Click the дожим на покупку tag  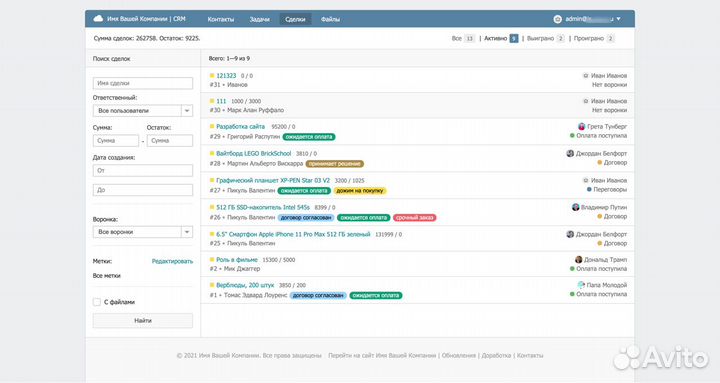tap(360, 191)
